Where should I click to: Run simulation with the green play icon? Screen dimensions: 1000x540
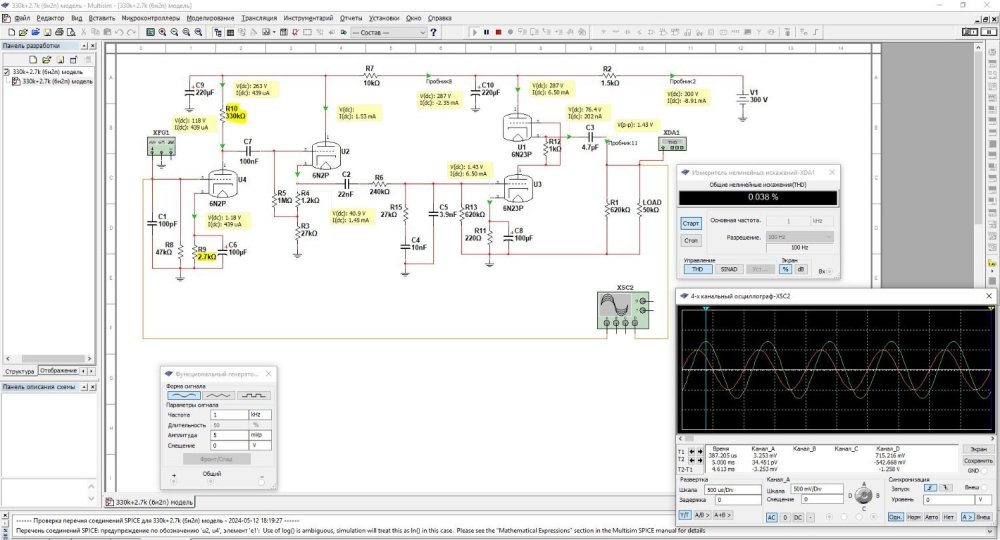pyautogui.click(x=475, y=32)
